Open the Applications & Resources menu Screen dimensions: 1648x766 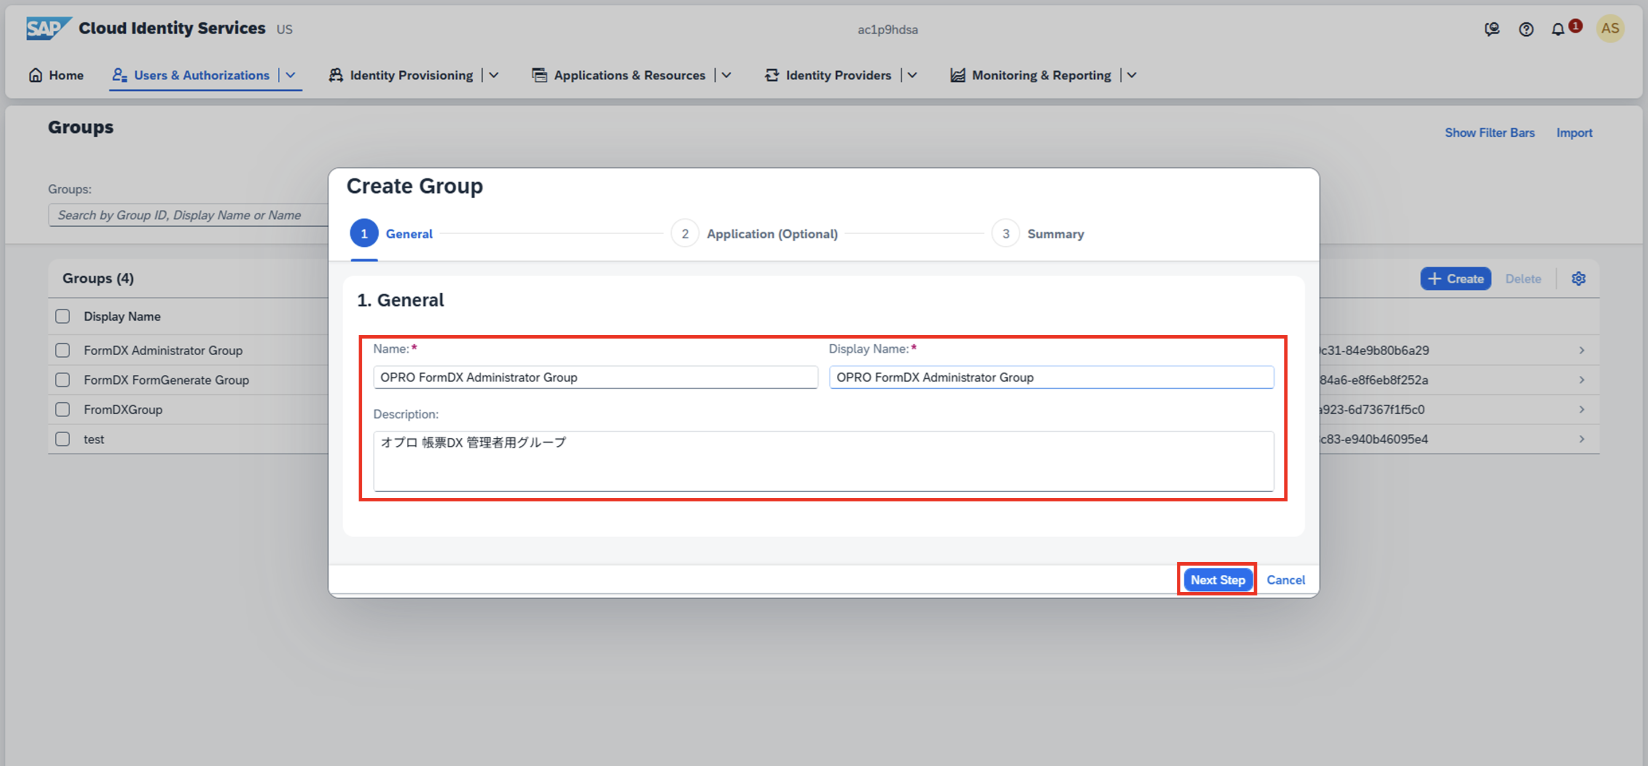tap(629, 75)
